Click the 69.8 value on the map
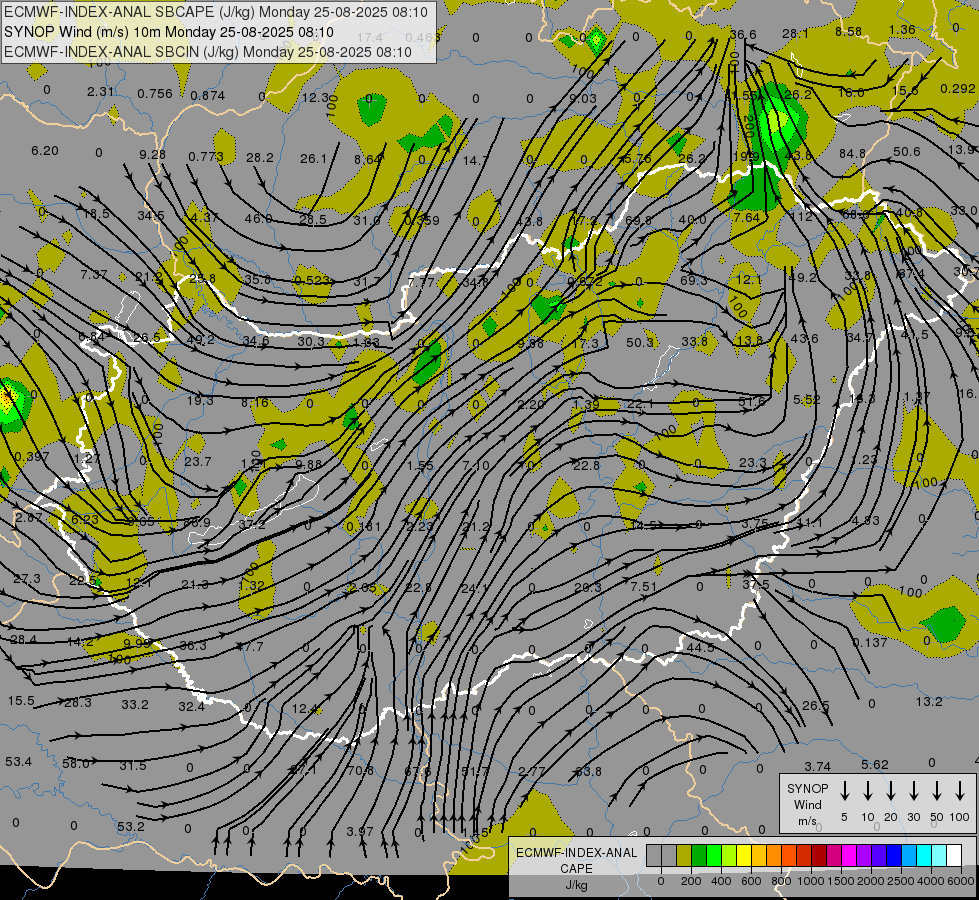Viewport: 979px width, 900px height. (638, 220)
